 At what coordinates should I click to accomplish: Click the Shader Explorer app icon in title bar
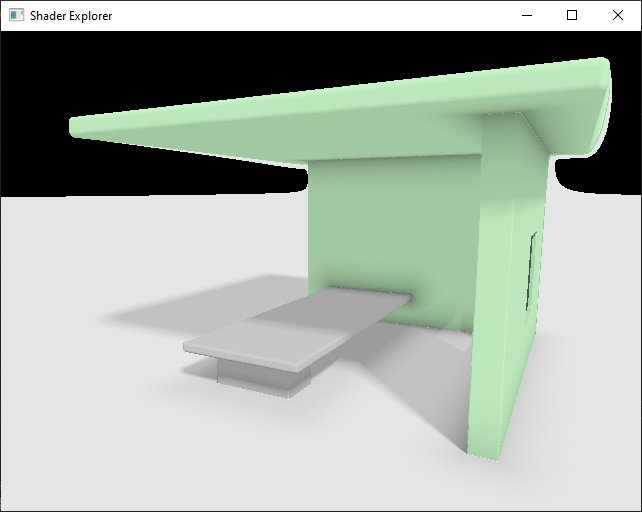(16, 16)
